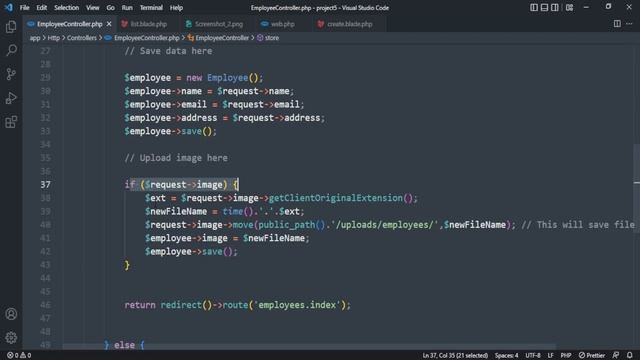Switch to the Screenshot_2.png tab
Image resolution: width=640 pixels, height=360 pixels.
click(218, 24)
